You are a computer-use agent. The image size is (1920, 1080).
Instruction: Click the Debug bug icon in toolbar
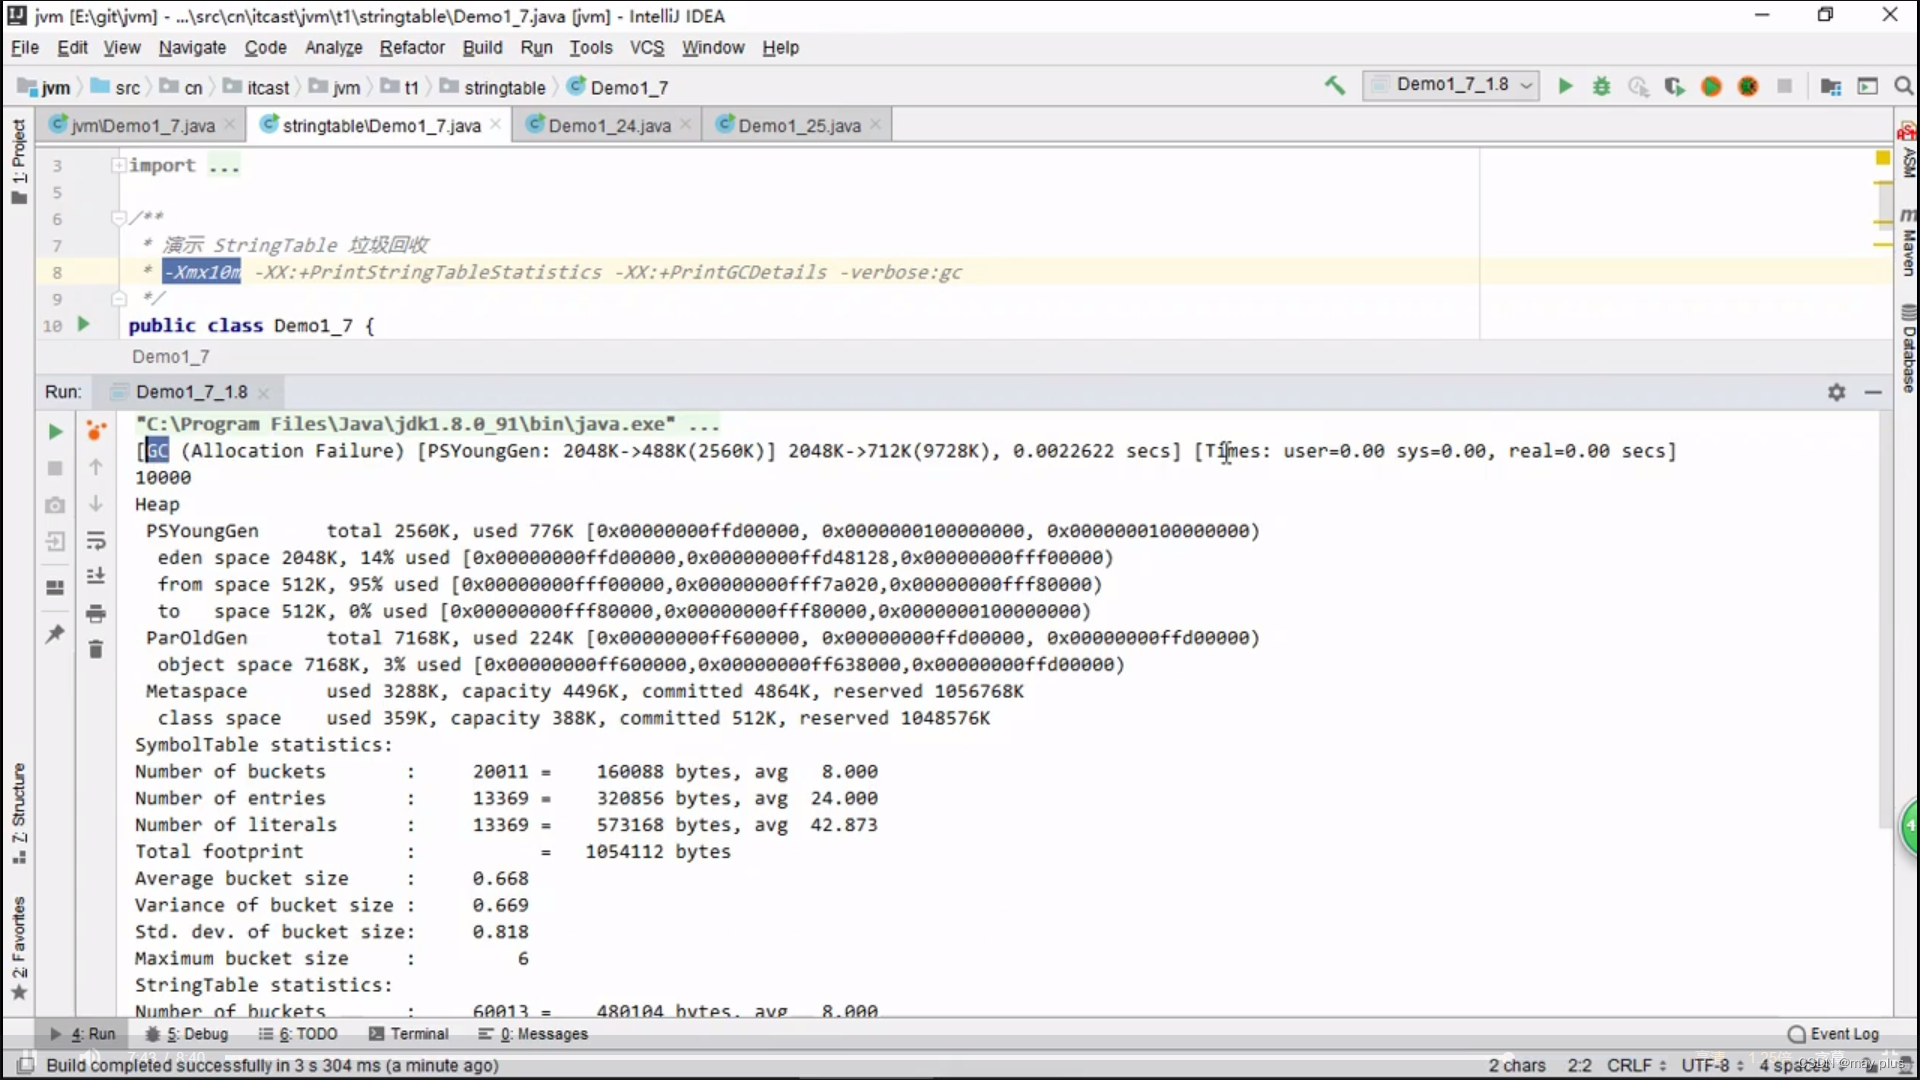(x=1601, y=86)
